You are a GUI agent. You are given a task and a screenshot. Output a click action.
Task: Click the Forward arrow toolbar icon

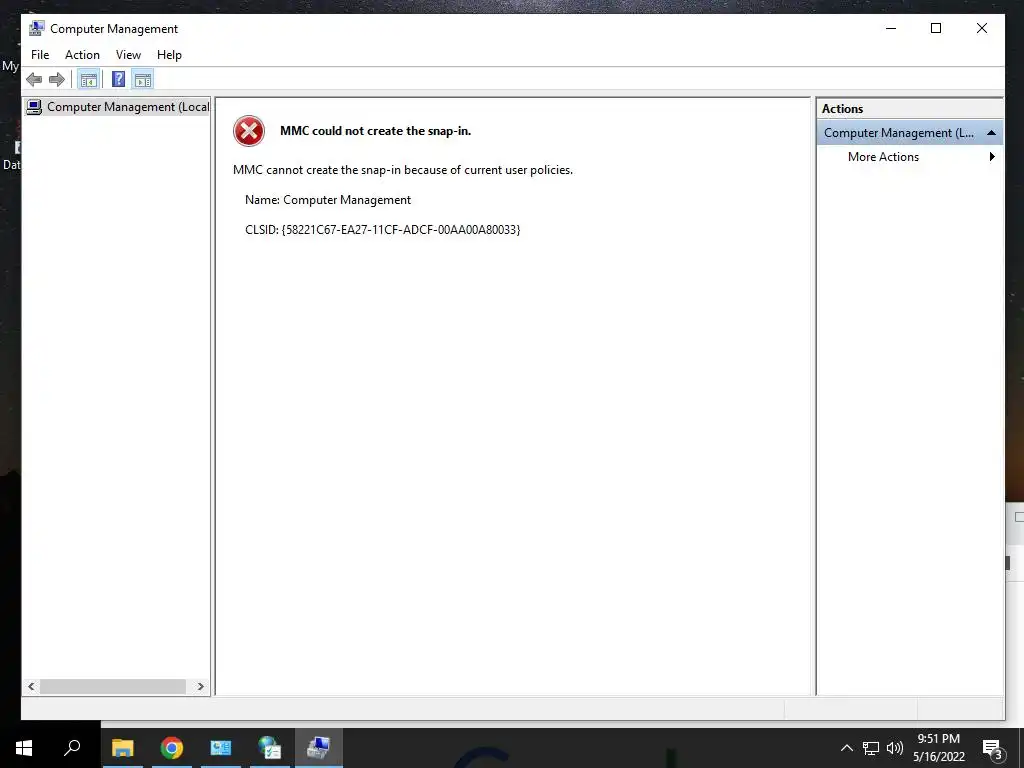click(57, 80)
